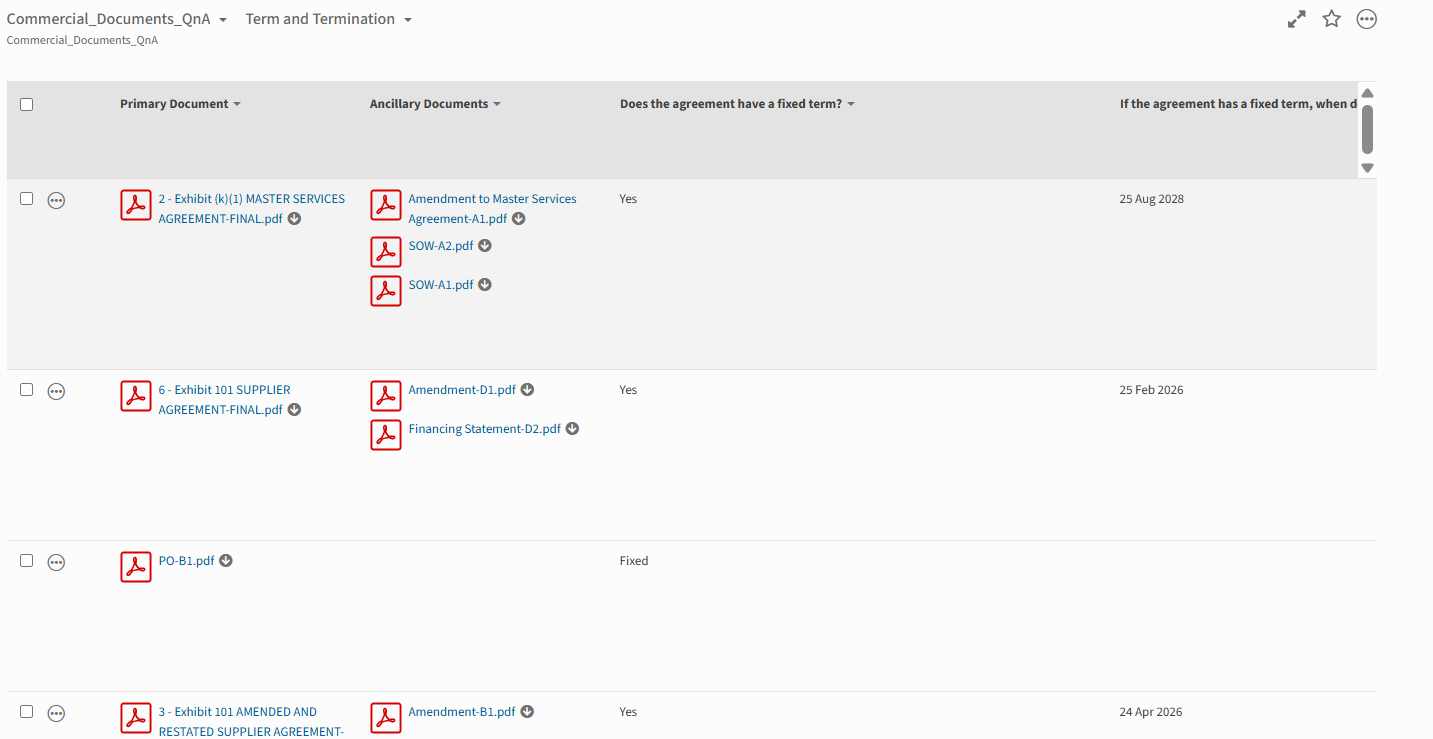
Task: Open 6 - Exhibit 101 SUPPLIER AGREEMENT-FINAL.pdf link
Action: click(224, 399)
